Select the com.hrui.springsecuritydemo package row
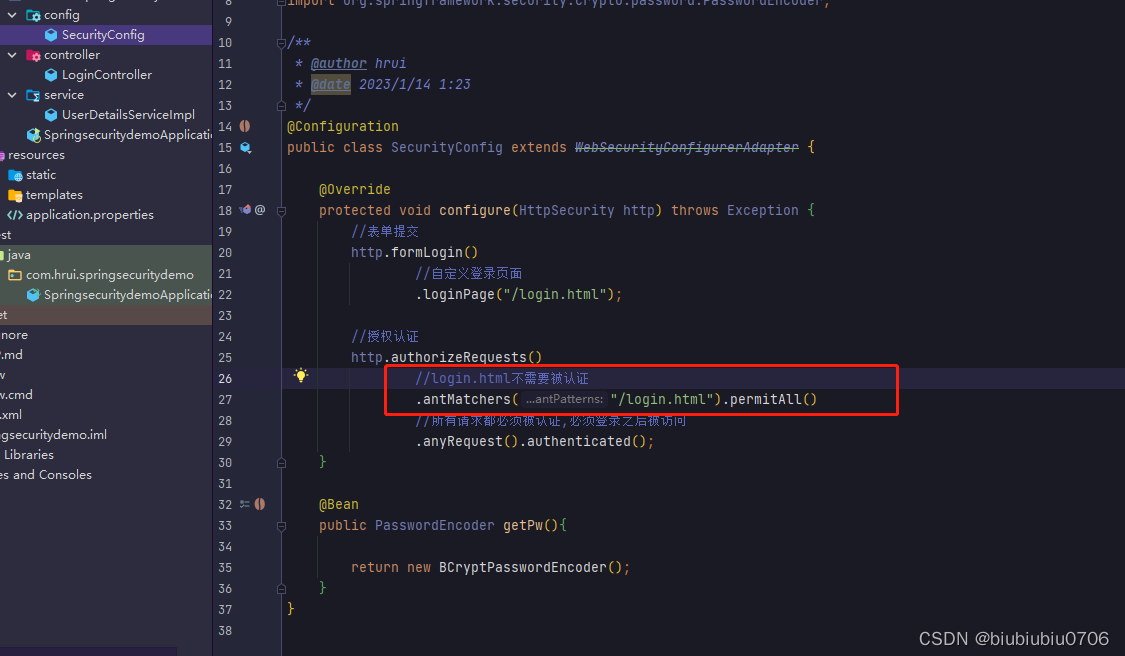 click(x=106, y=275)
